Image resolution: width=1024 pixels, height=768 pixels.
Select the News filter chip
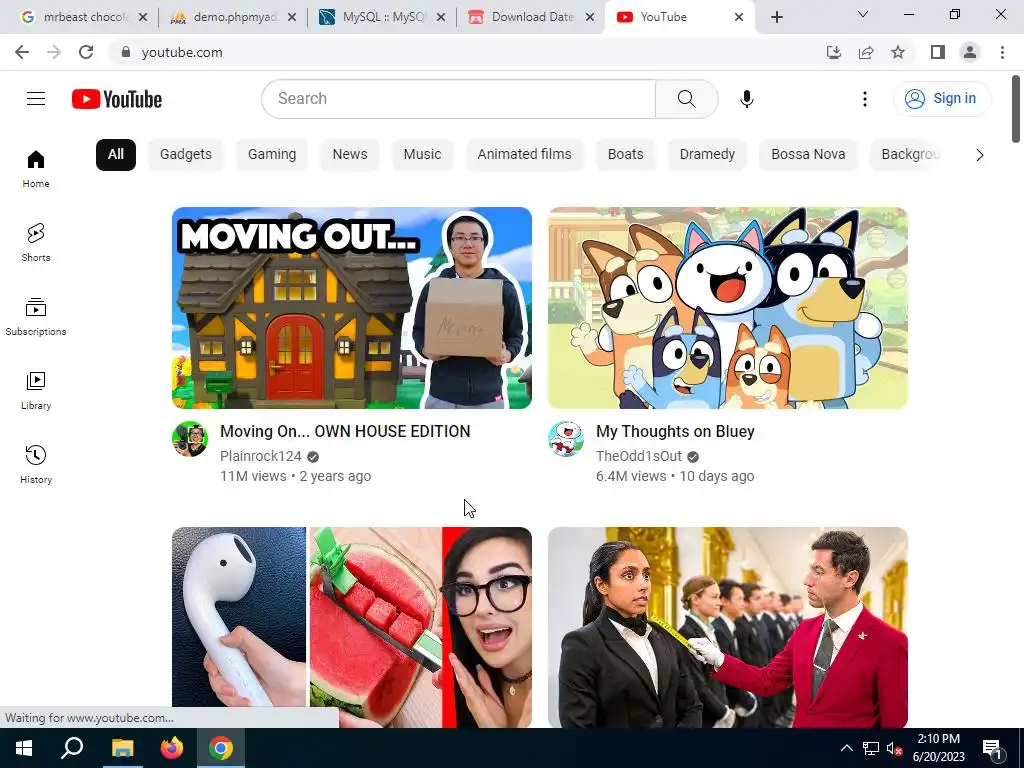click(349, 155)
